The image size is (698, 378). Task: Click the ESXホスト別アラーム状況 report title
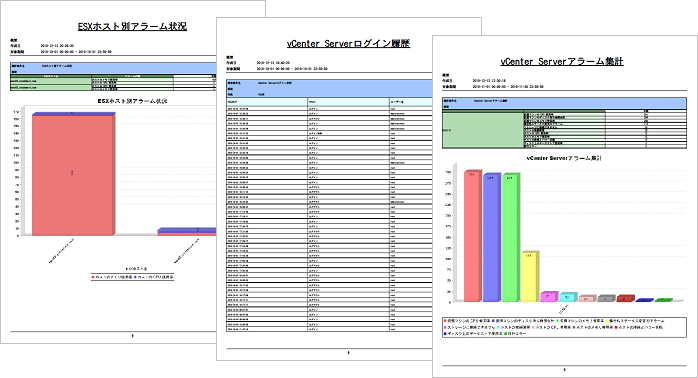[x=132, y=27]
